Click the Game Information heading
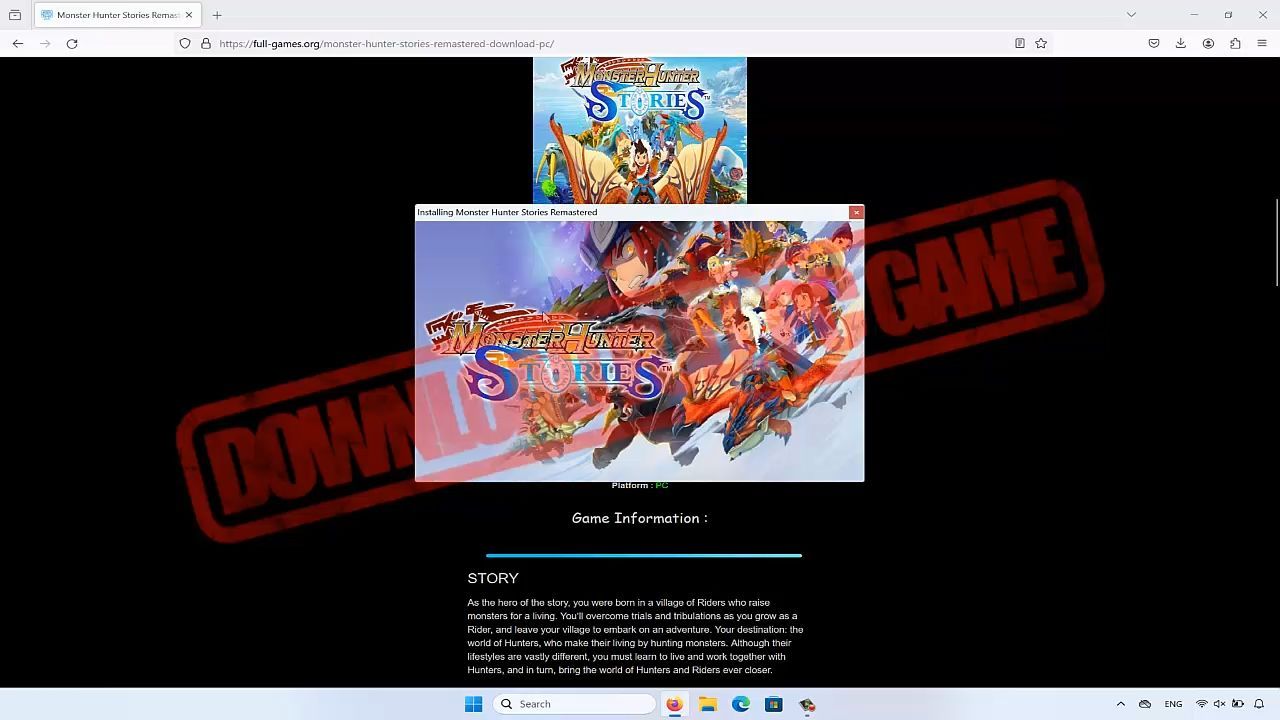This screenshot has height=720, width=1280. click(x=640, y=518)
